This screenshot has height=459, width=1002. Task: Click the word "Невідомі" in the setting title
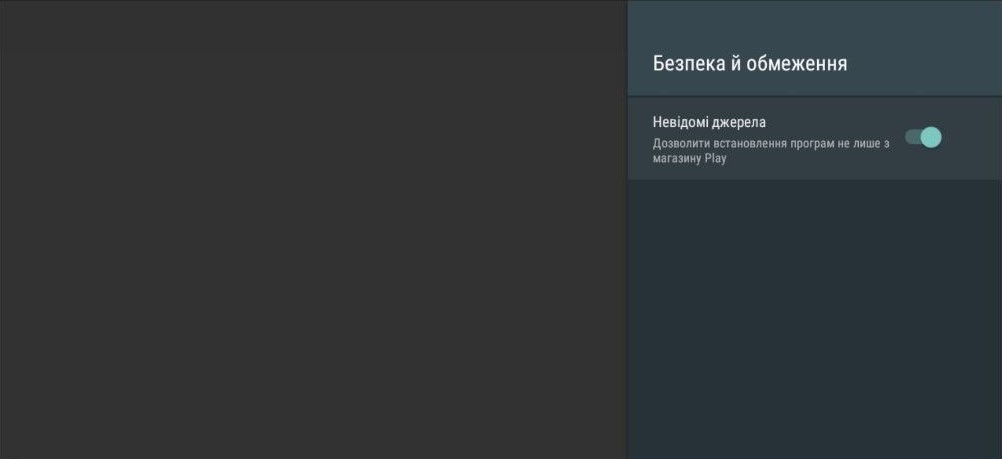pyautogui.click(x=682, y=122)
